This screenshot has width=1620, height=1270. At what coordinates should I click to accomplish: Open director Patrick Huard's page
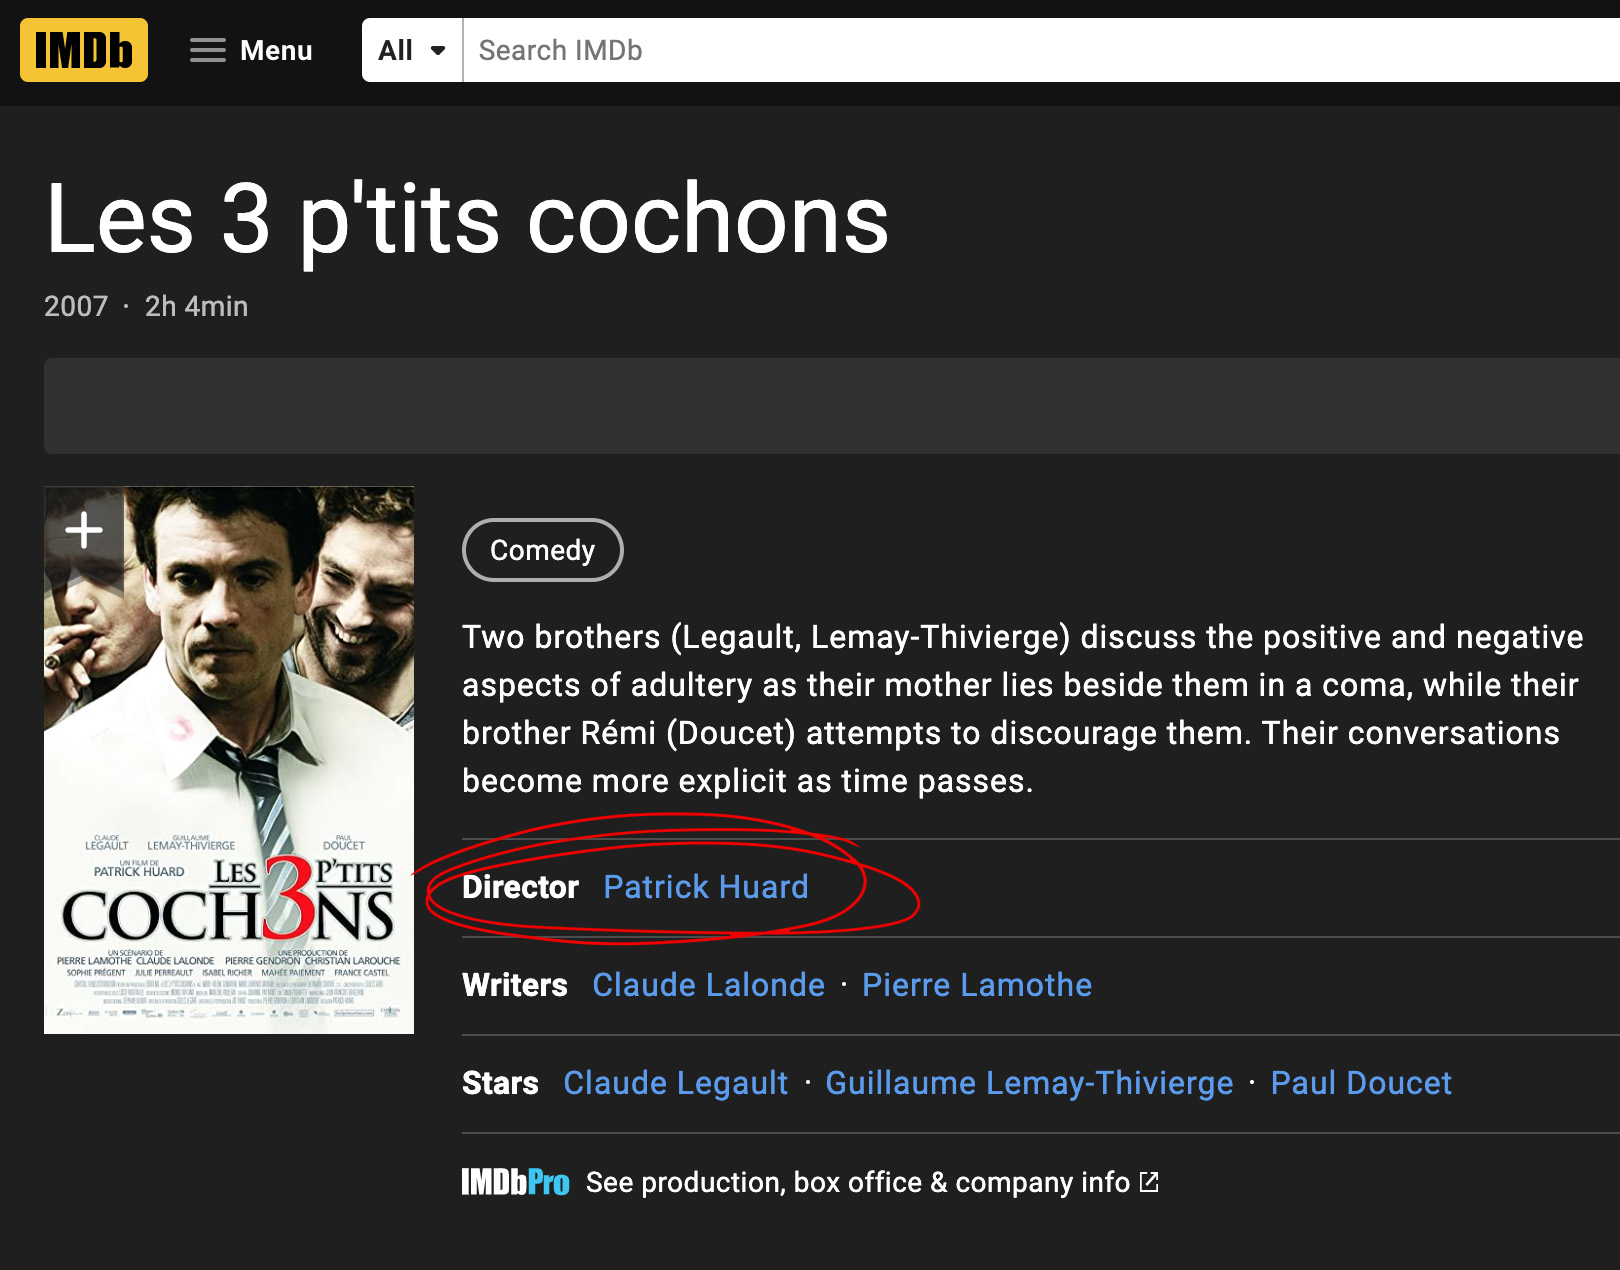(x=706, y=887)
